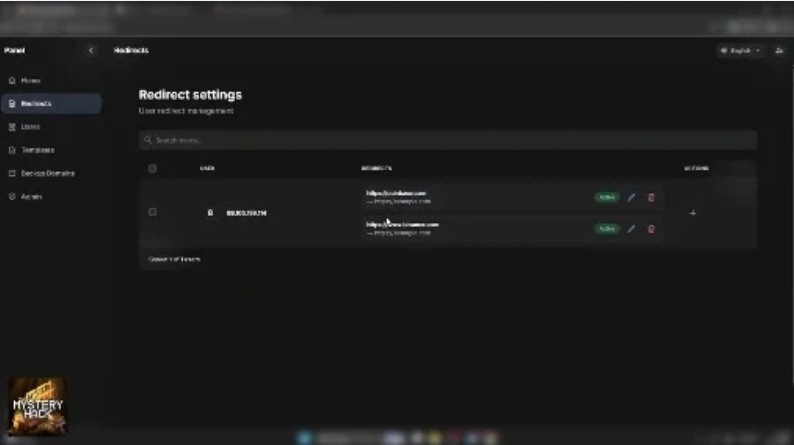This screenshot has width=794, height=445.
Task: Click the lock icon beside the user IP
Action: click(210, 213)
